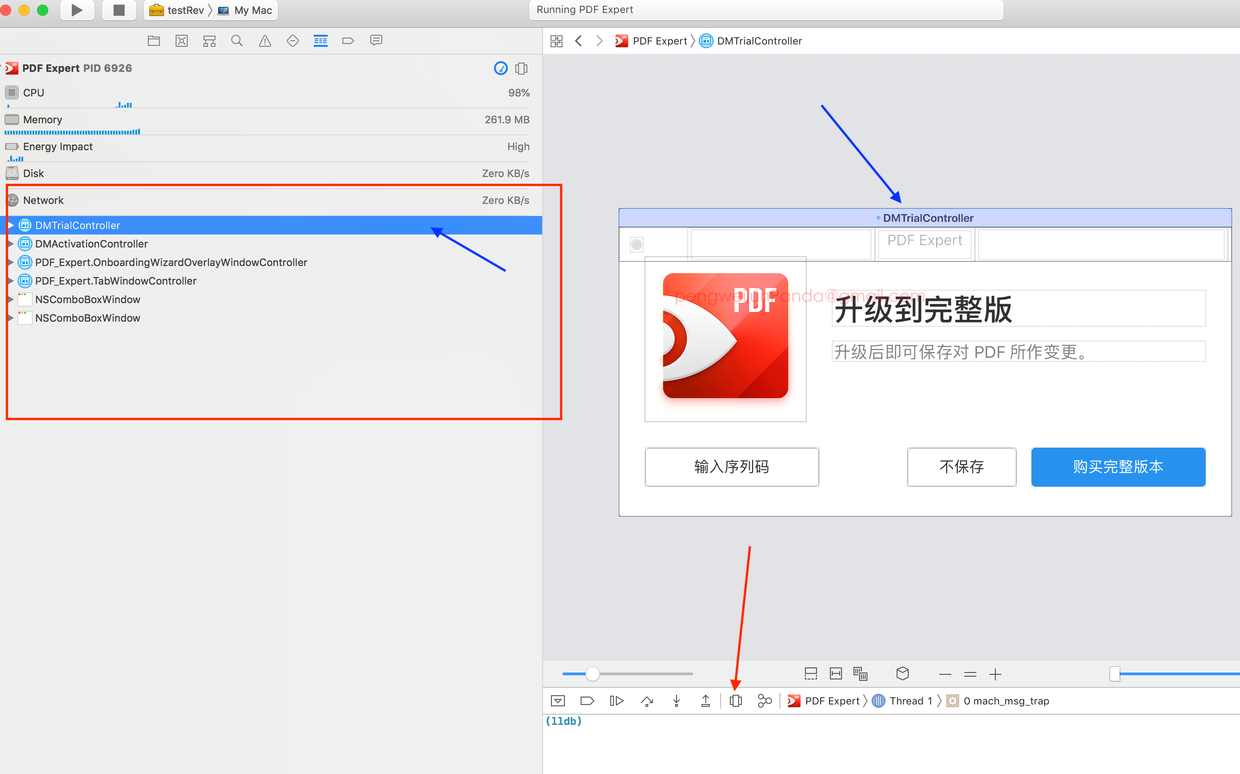
Task: Zoom in the view hierarchy canvas
Action: tap(995, 674)
